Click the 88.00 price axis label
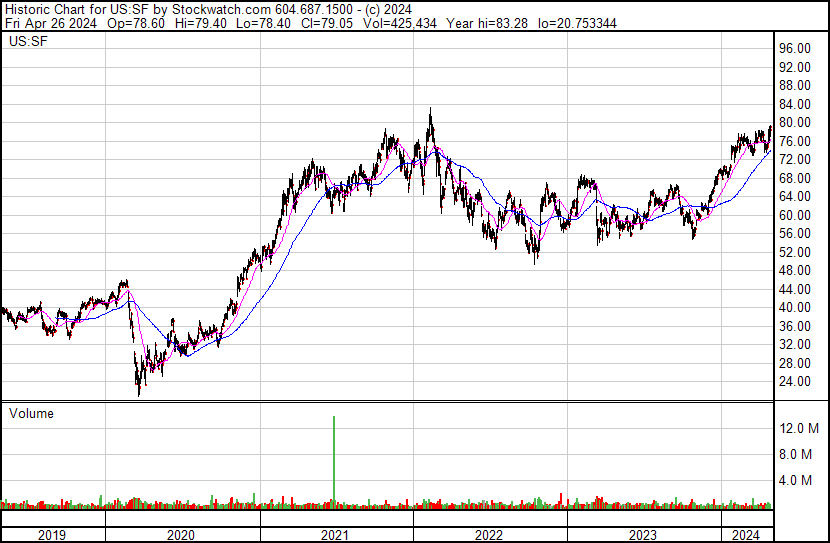Viewport: 830px width, 543px height. [795, 86]
